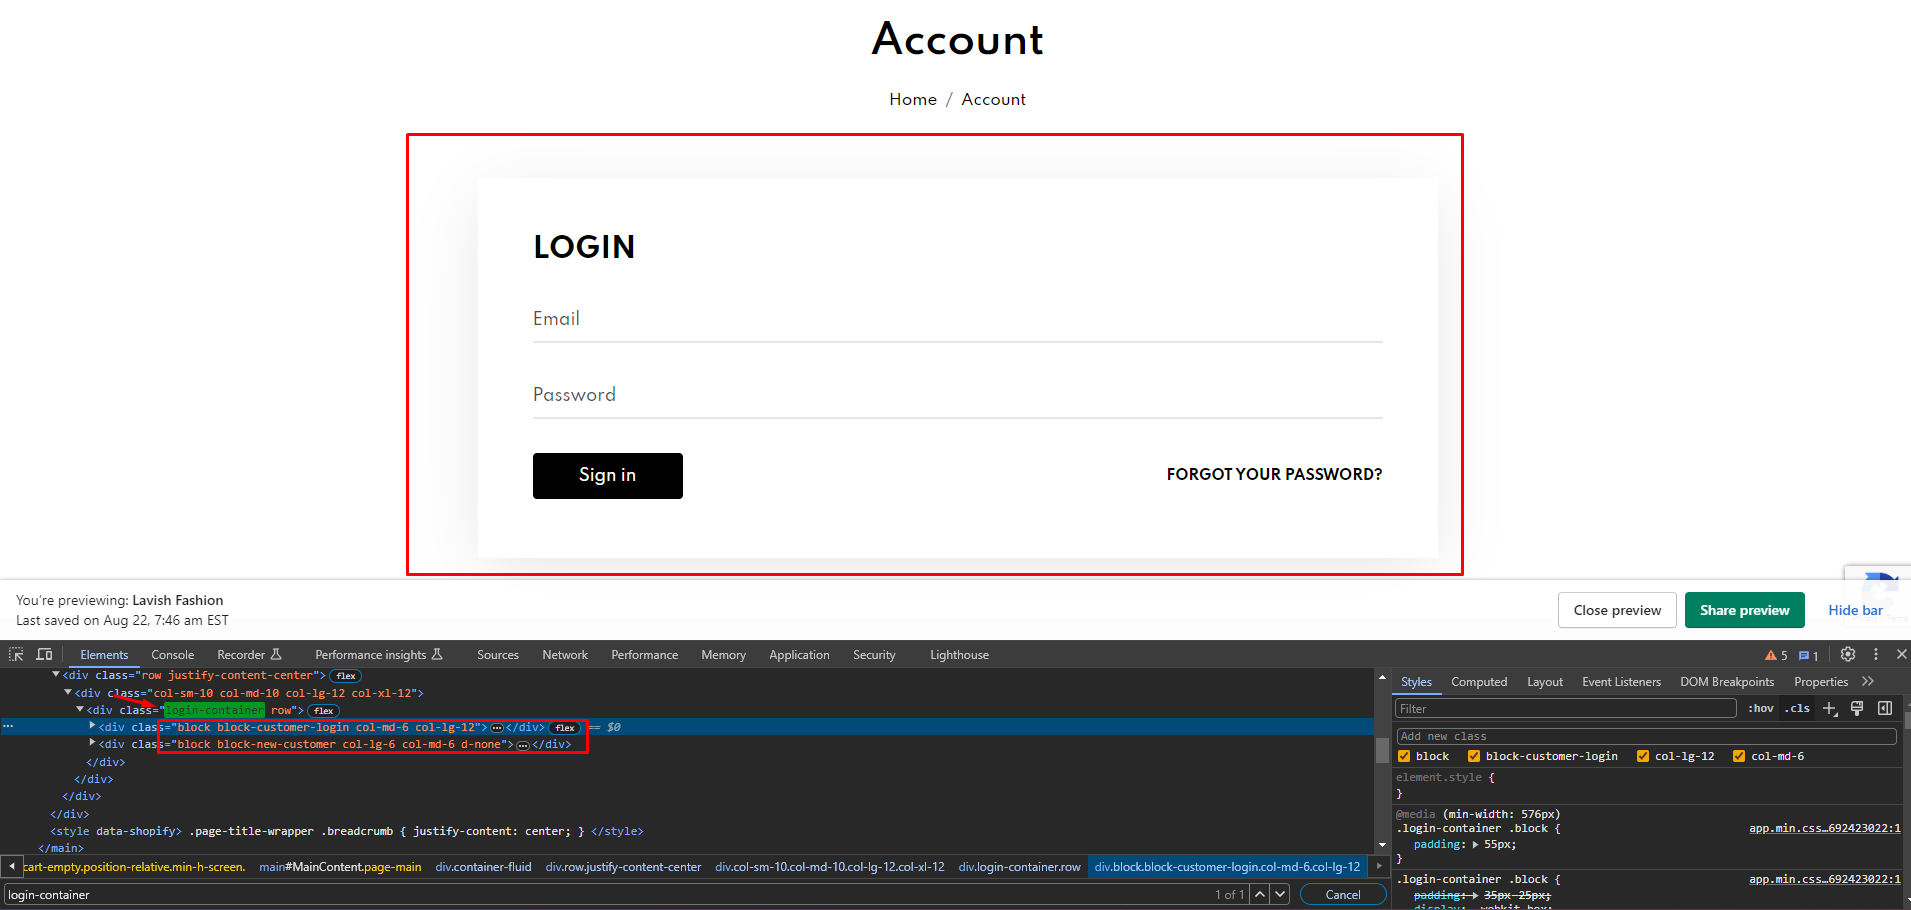
Task: Open the Application tab
Action: click(x=799, y=655)
